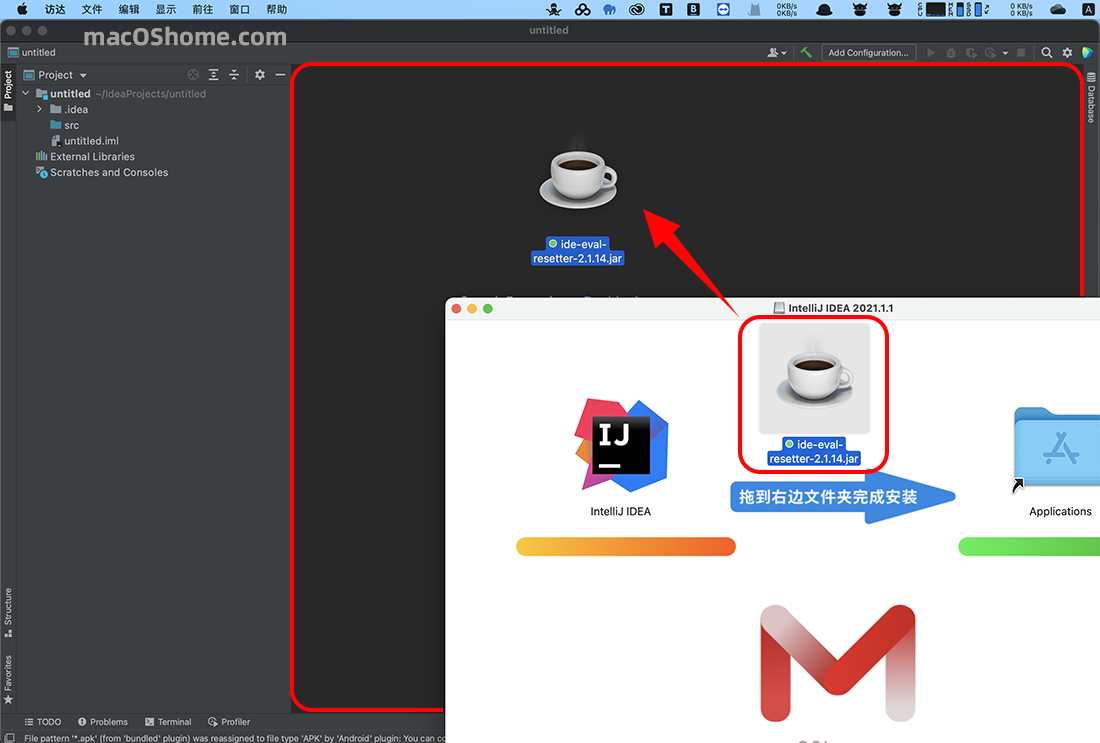This screenshot has width=1100, height=743.
Task: Open dropdown arrow next to profiler run icon
Action: (1005, 53)
